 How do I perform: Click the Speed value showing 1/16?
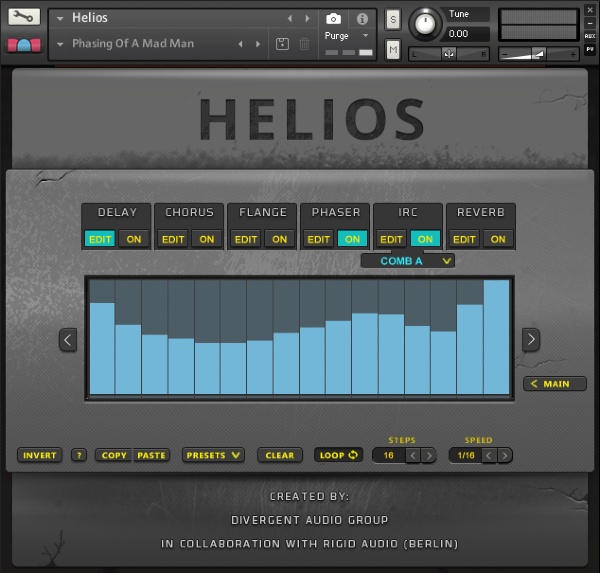pos(466,455)
